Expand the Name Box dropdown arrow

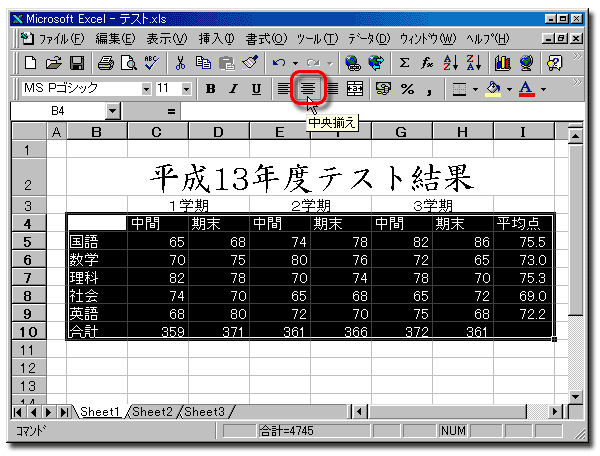(112, 111)
